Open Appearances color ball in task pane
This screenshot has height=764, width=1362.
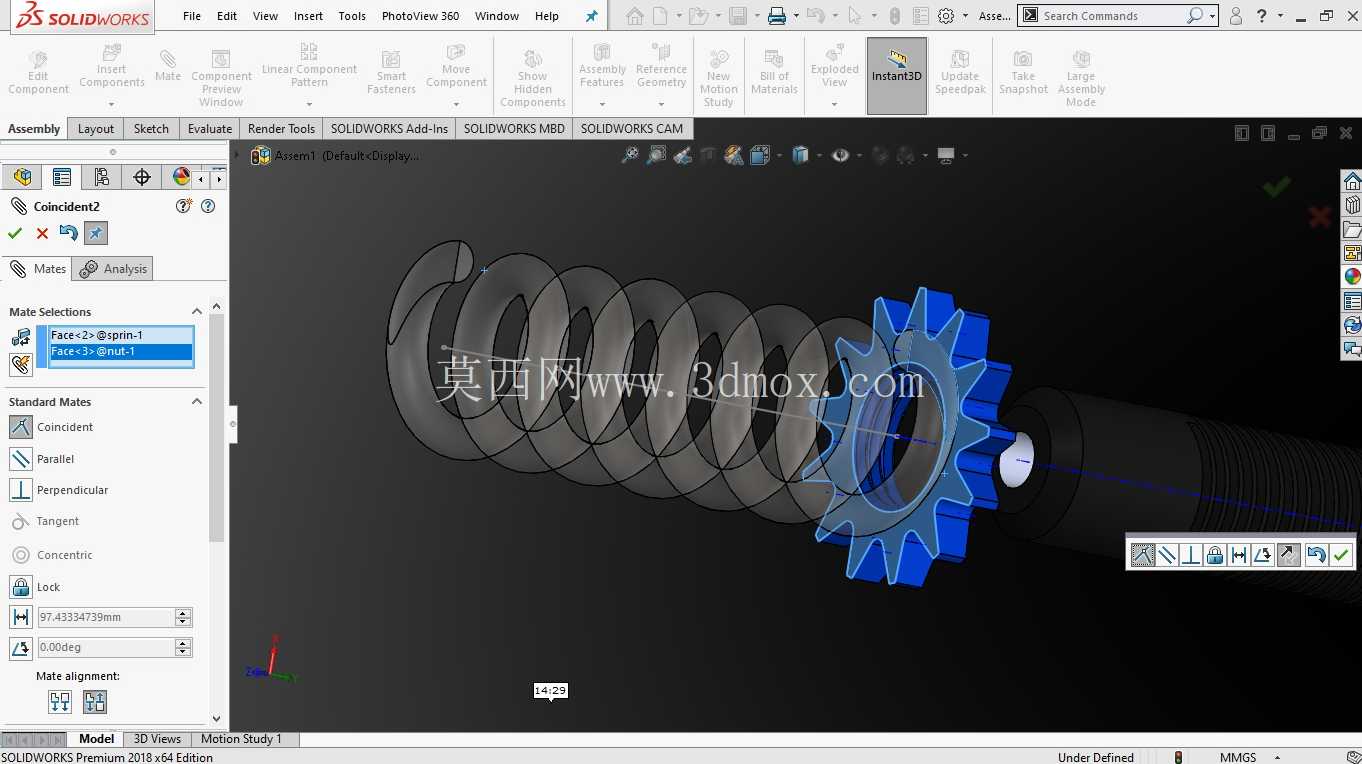tap(1352, 277)
